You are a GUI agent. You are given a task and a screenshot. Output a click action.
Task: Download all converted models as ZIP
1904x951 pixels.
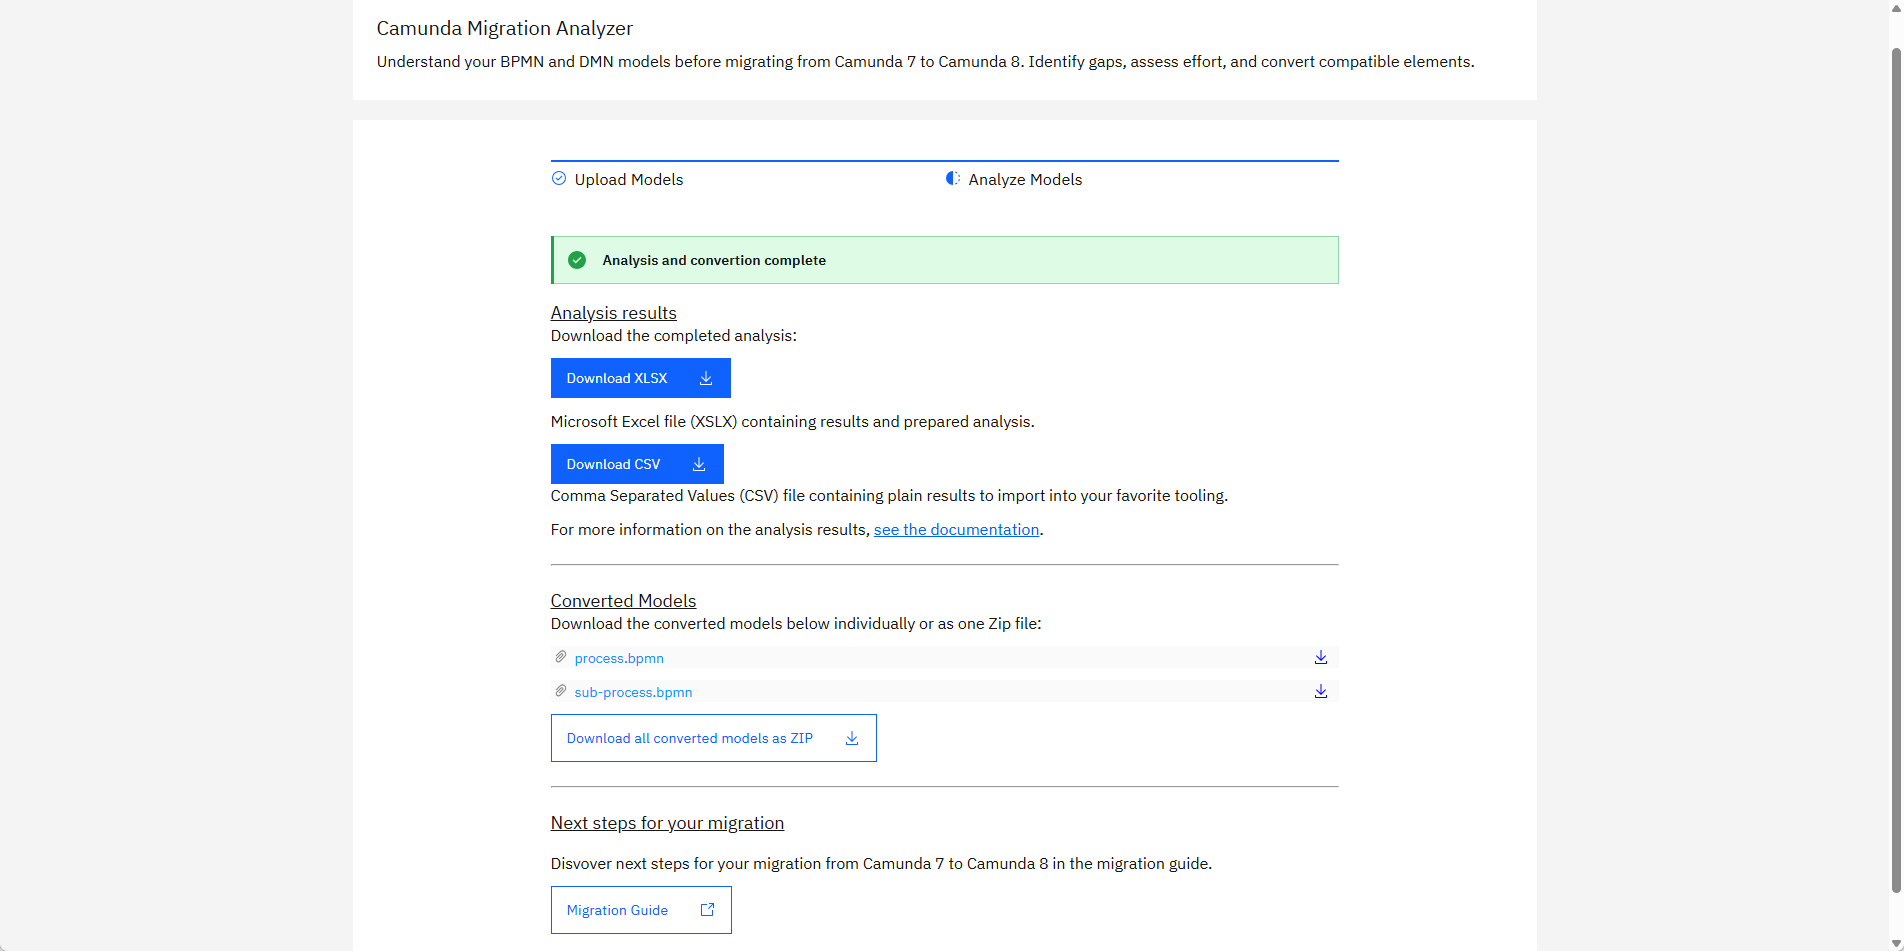click(713, 738)
